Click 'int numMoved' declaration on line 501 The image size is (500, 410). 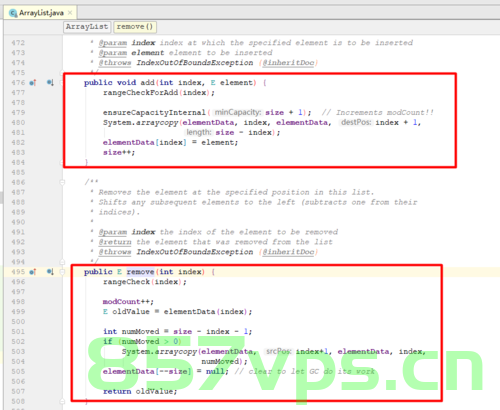click(131, 331)
